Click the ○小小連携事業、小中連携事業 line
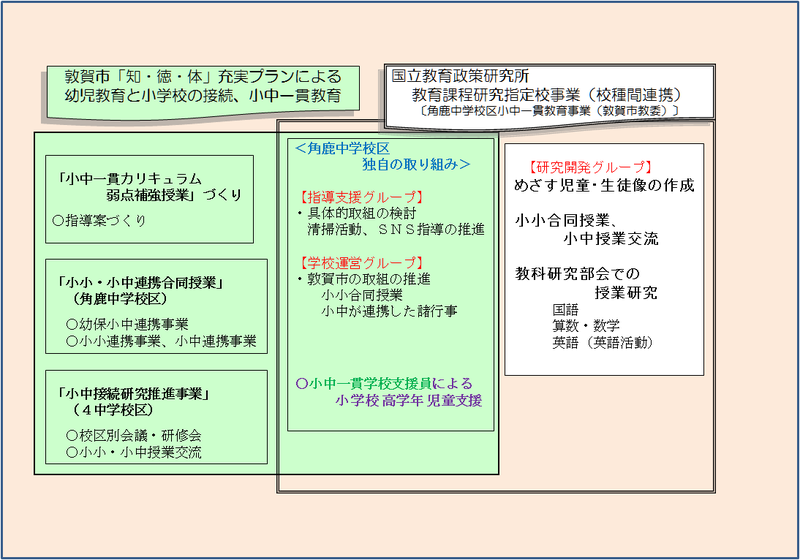This screenshot has height=560, width=800. 161,341
